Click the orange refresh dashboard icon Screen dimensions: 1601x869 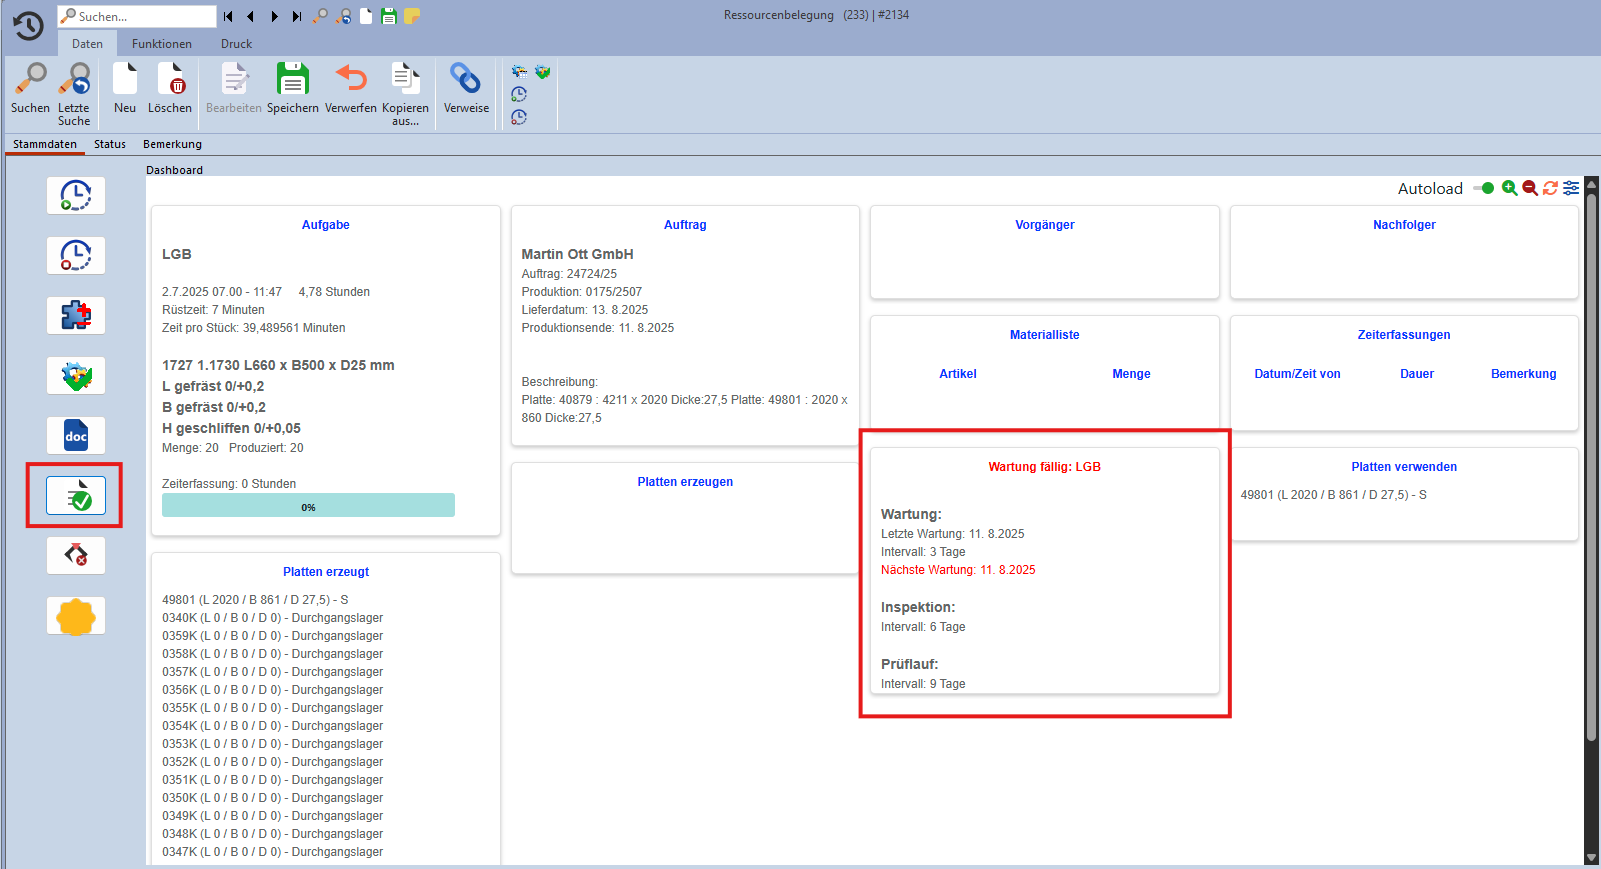point(1550,188)
